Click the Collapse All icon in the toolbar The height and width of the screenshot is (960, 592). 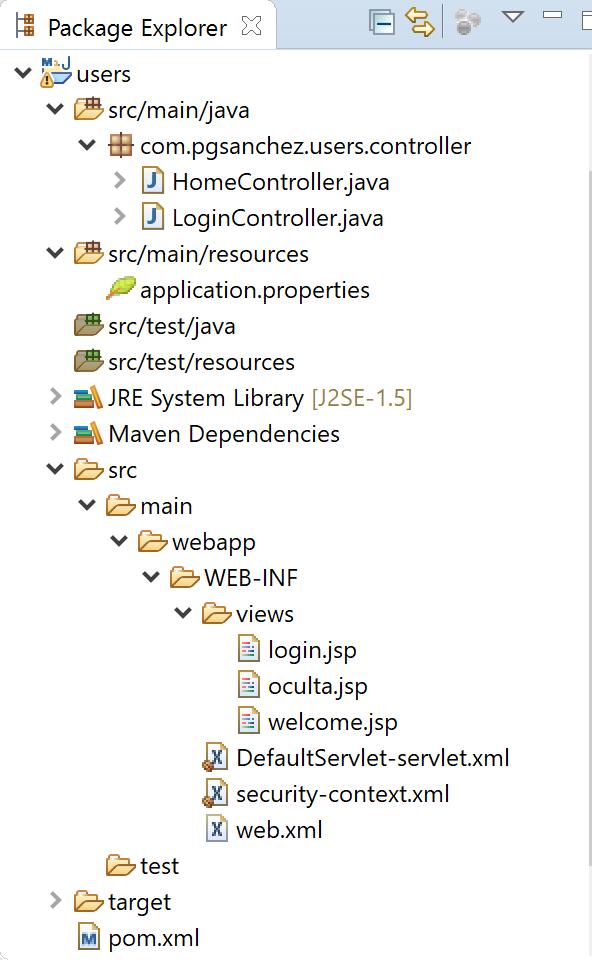coord(382,20)
